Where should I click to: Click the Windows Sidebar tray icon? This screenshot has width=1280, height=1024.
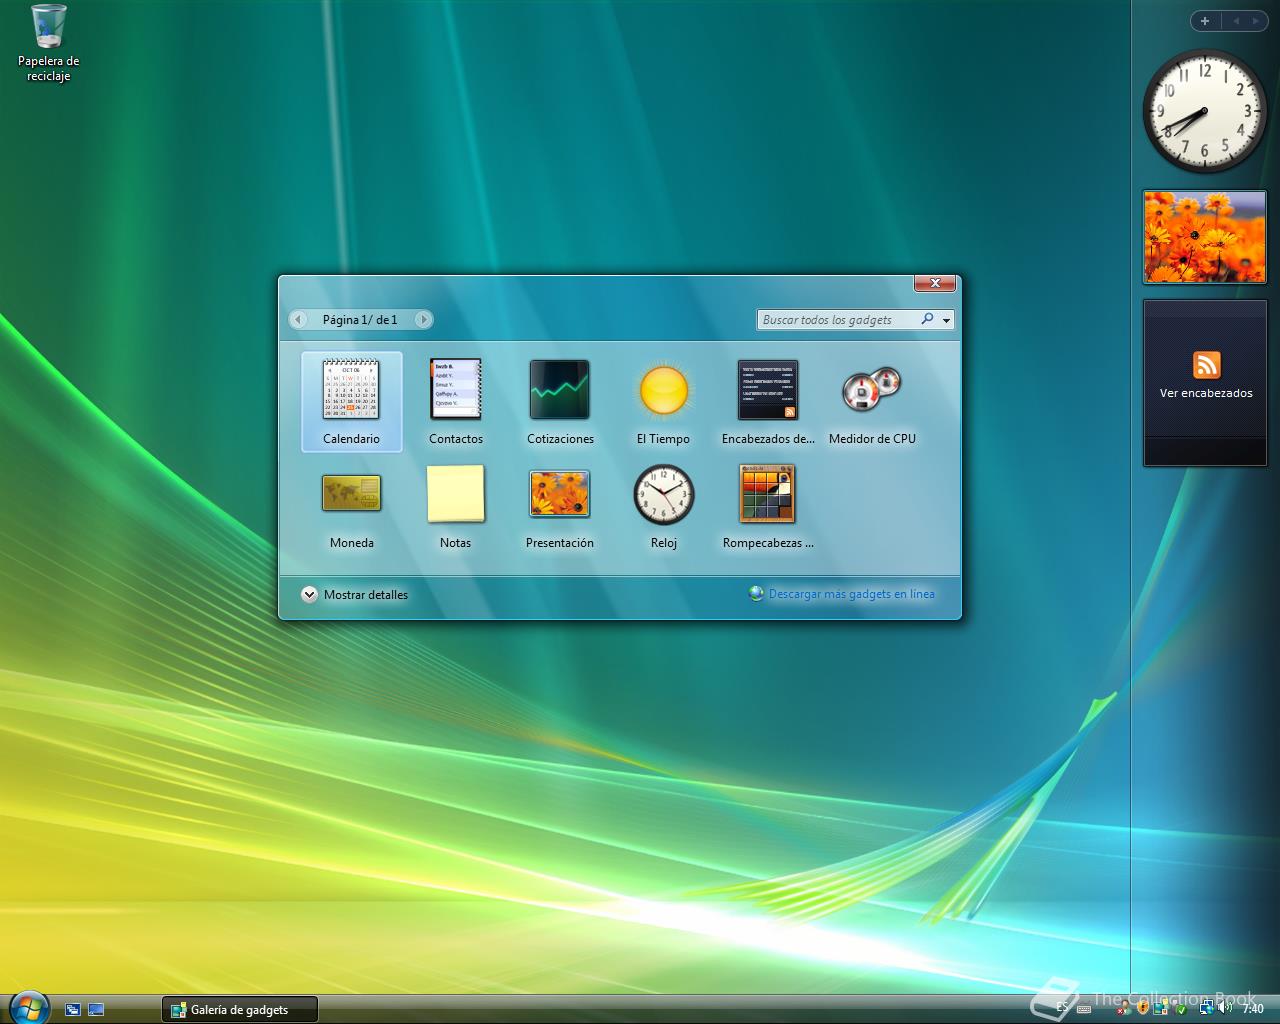point(1161,1008)
